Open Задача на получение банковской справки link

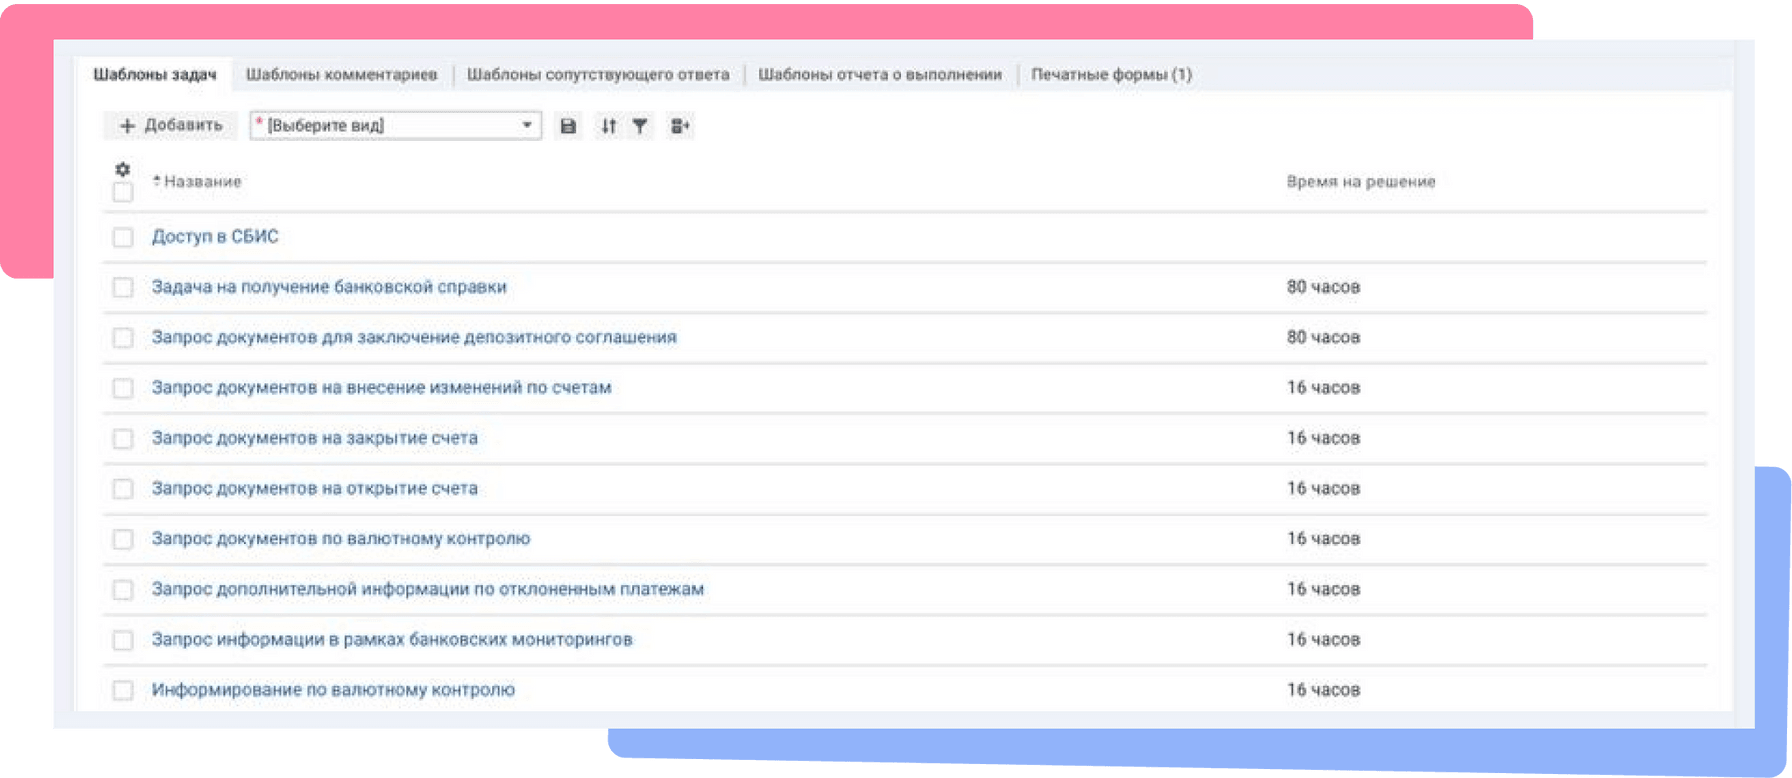coord(329,287)
